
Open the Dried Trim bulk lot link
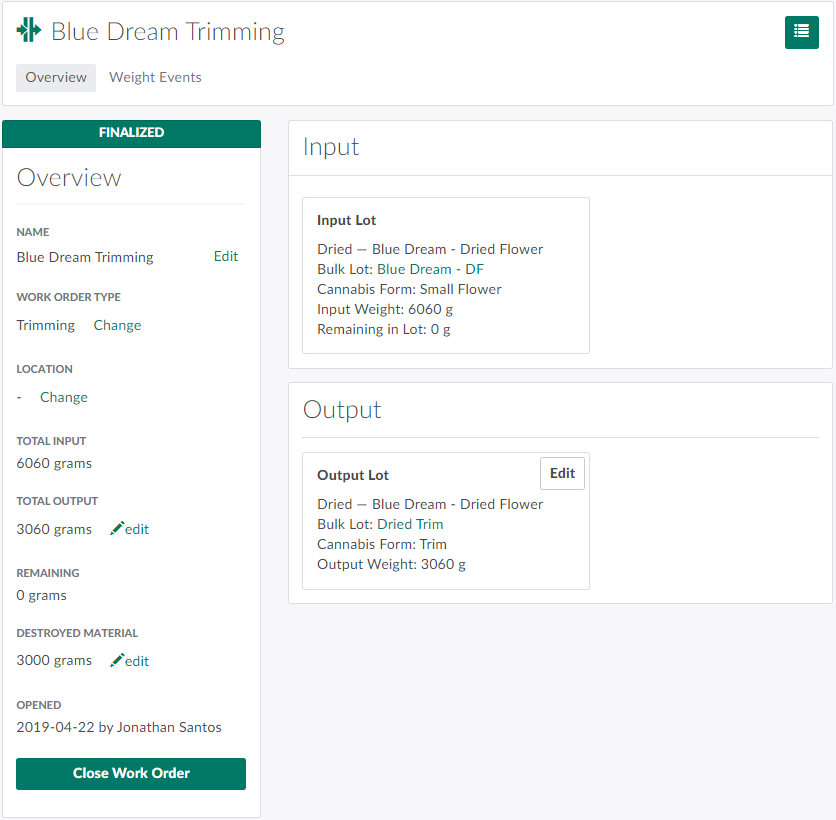click(x=410, y=524)
